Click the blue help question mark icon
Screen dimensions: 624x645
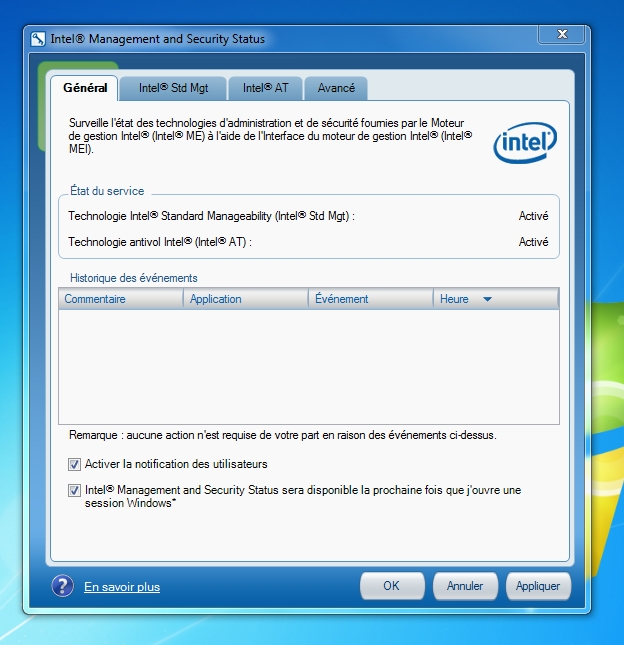pos(63,586)
